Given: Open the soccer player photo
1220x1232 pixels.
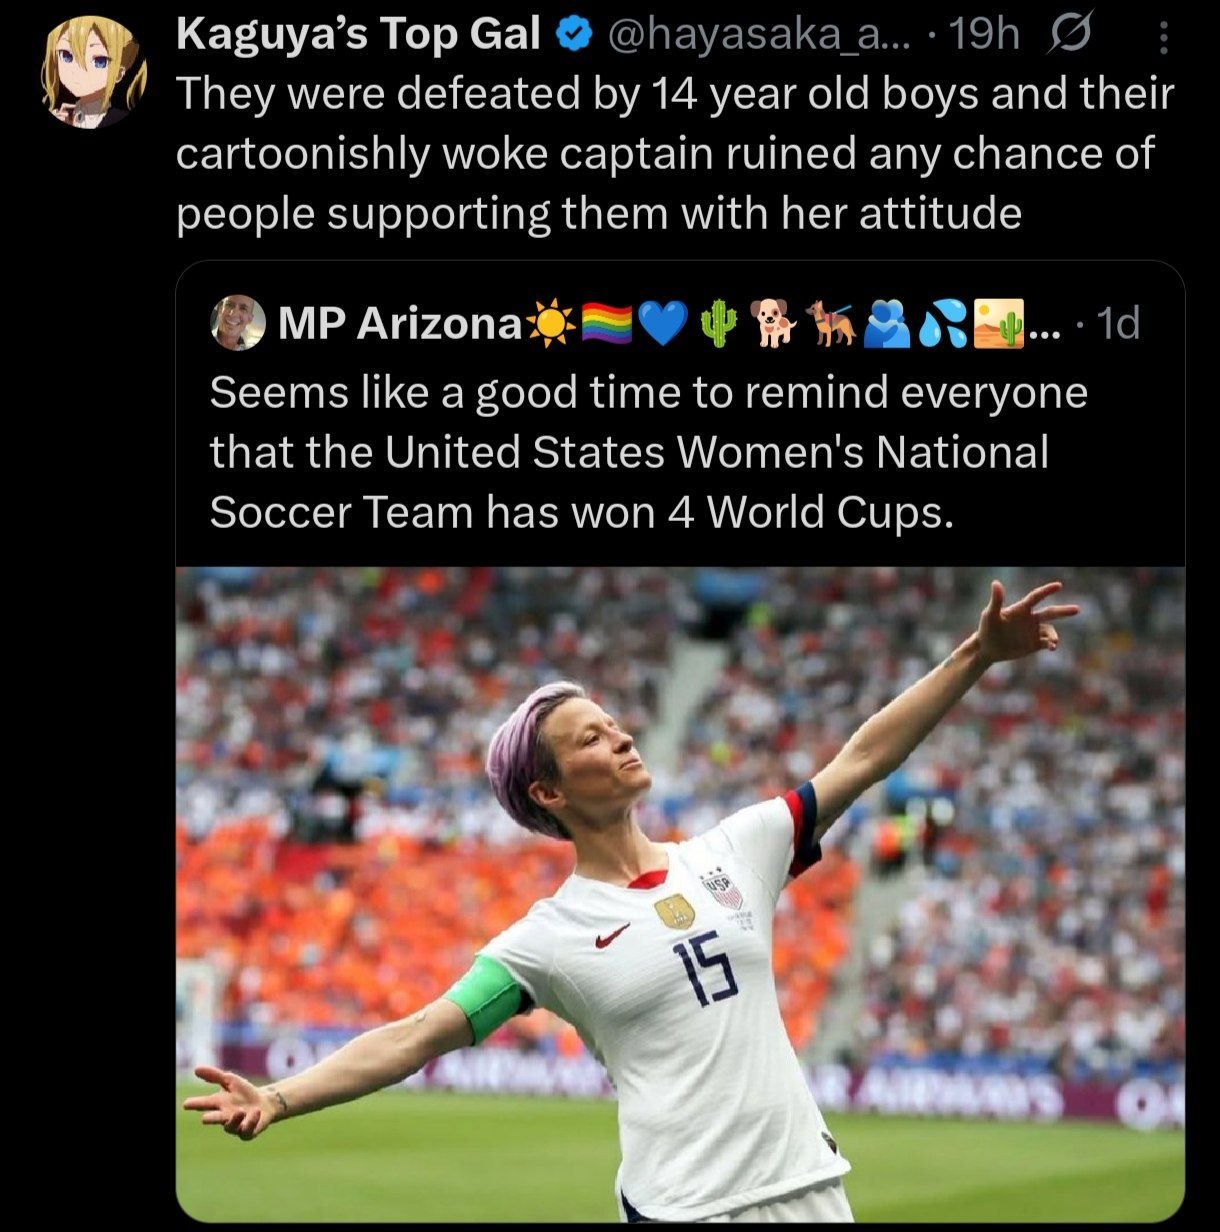Looking at the screenshot, I should point(680,894).
